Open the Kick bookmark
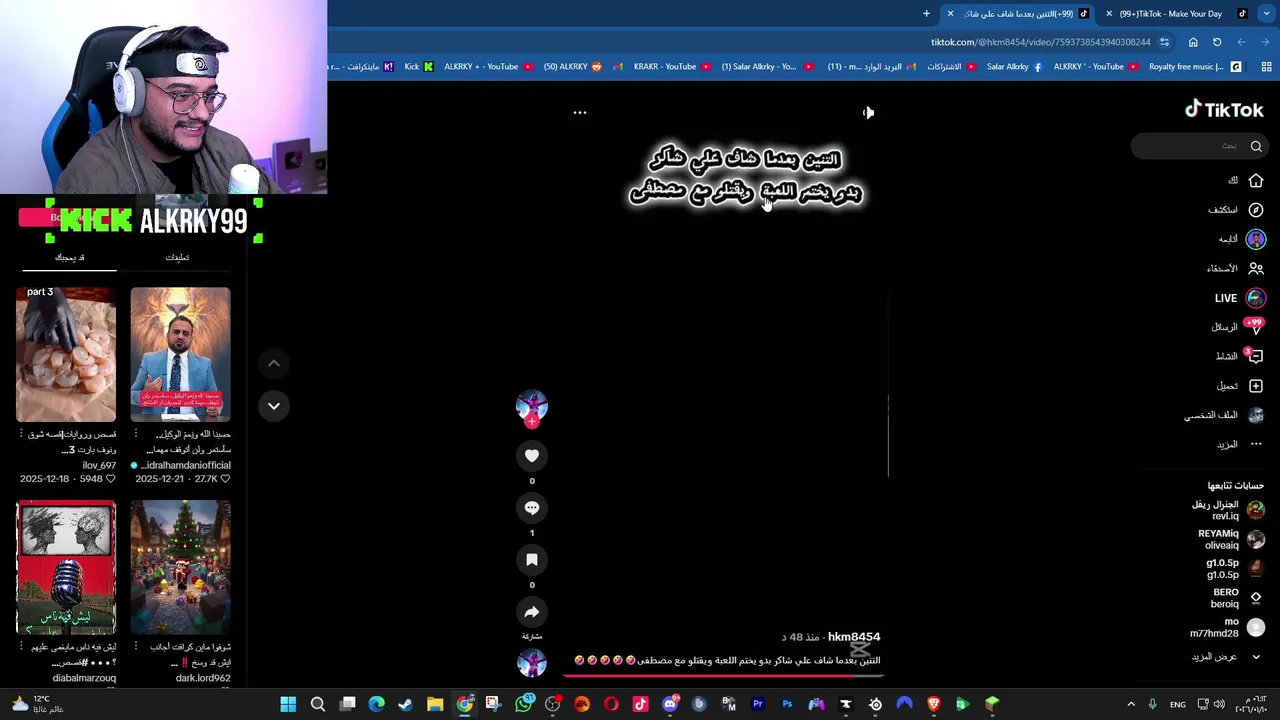This screenshot has height=720, width=1280. click(x=419, y=67)
